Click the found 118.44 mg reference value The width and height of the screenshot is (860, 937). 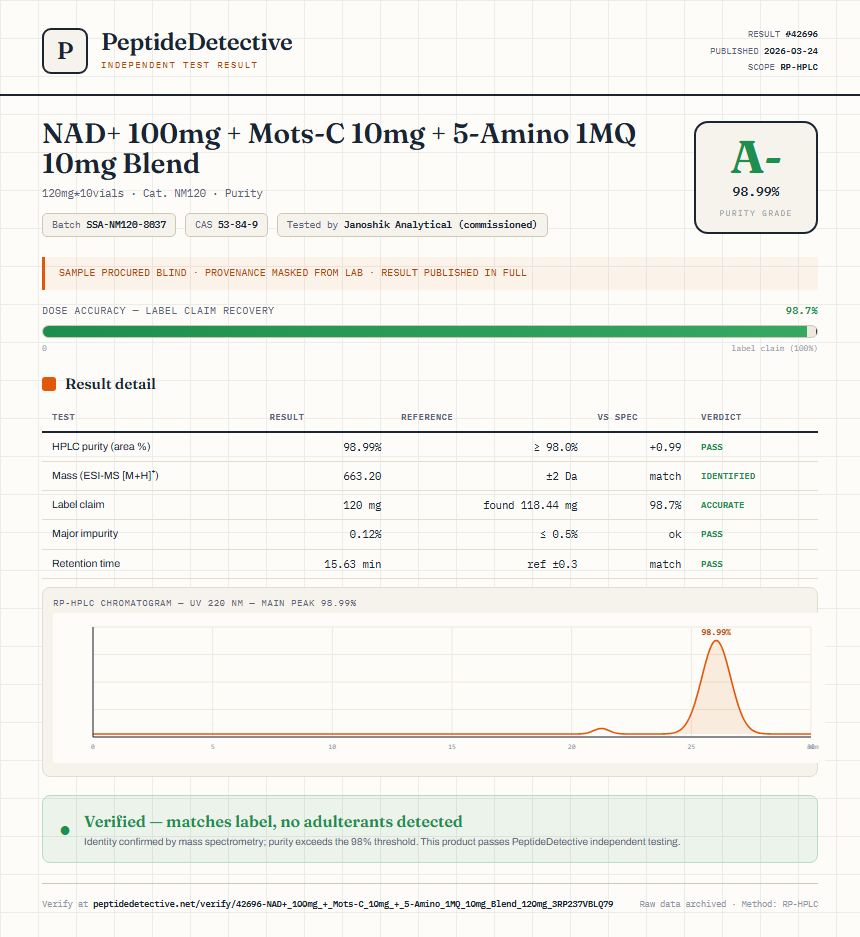point(530,506)
